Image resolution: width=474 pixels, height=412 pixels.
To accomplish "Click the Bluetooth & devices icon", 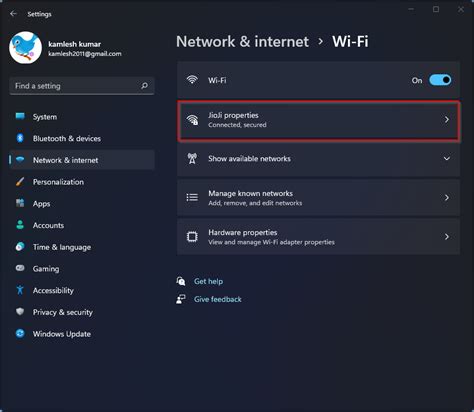I will click(x=20, y=138).
